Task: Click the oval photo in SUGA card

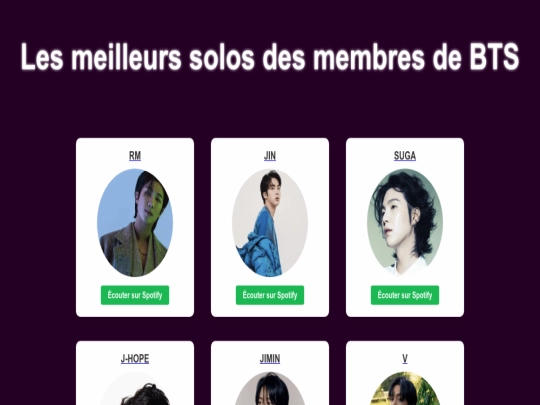Action: tap(405, 222)
